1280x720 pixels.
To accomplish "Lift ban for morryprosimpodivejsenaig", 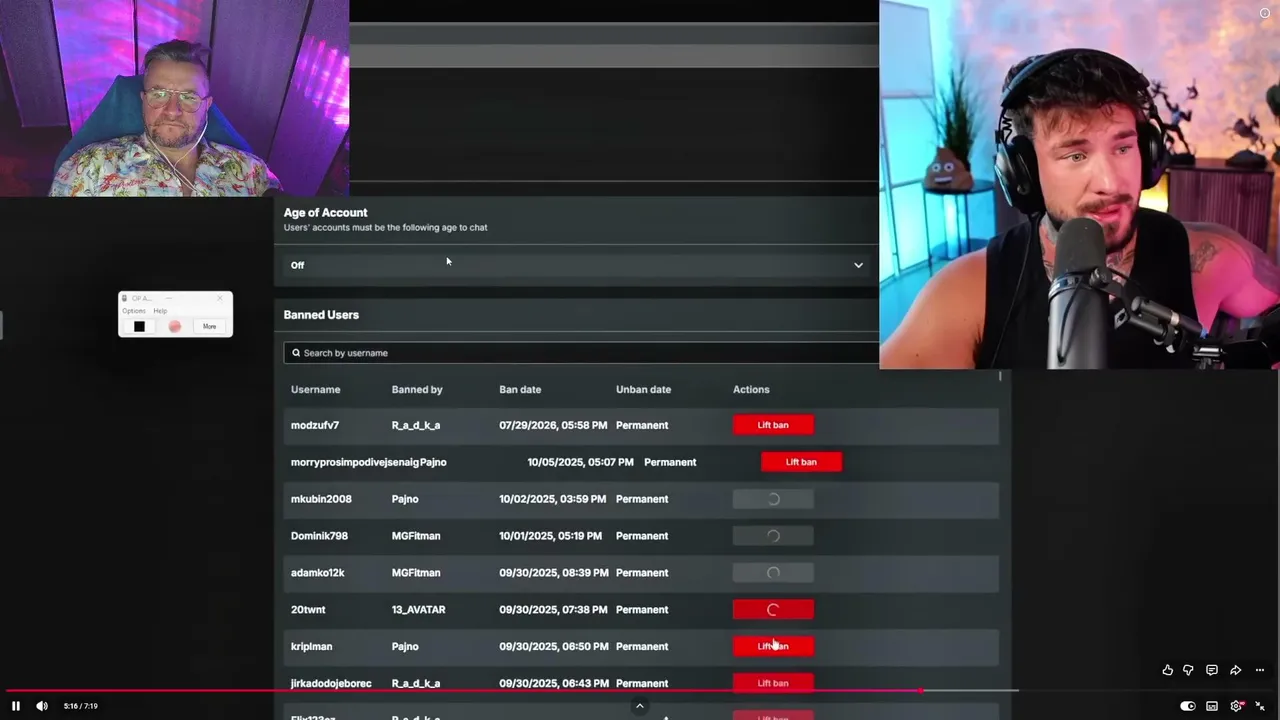I will point(801,462).
